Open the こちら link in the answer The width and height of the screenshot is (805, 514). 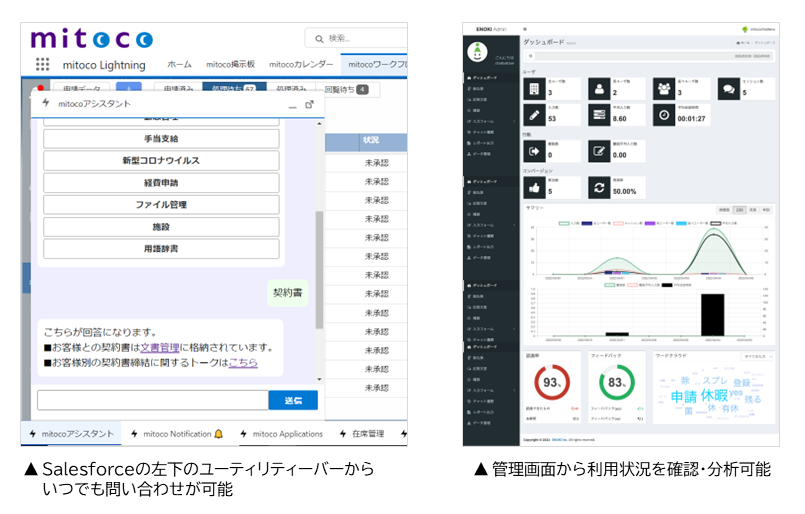coord(243,363)
